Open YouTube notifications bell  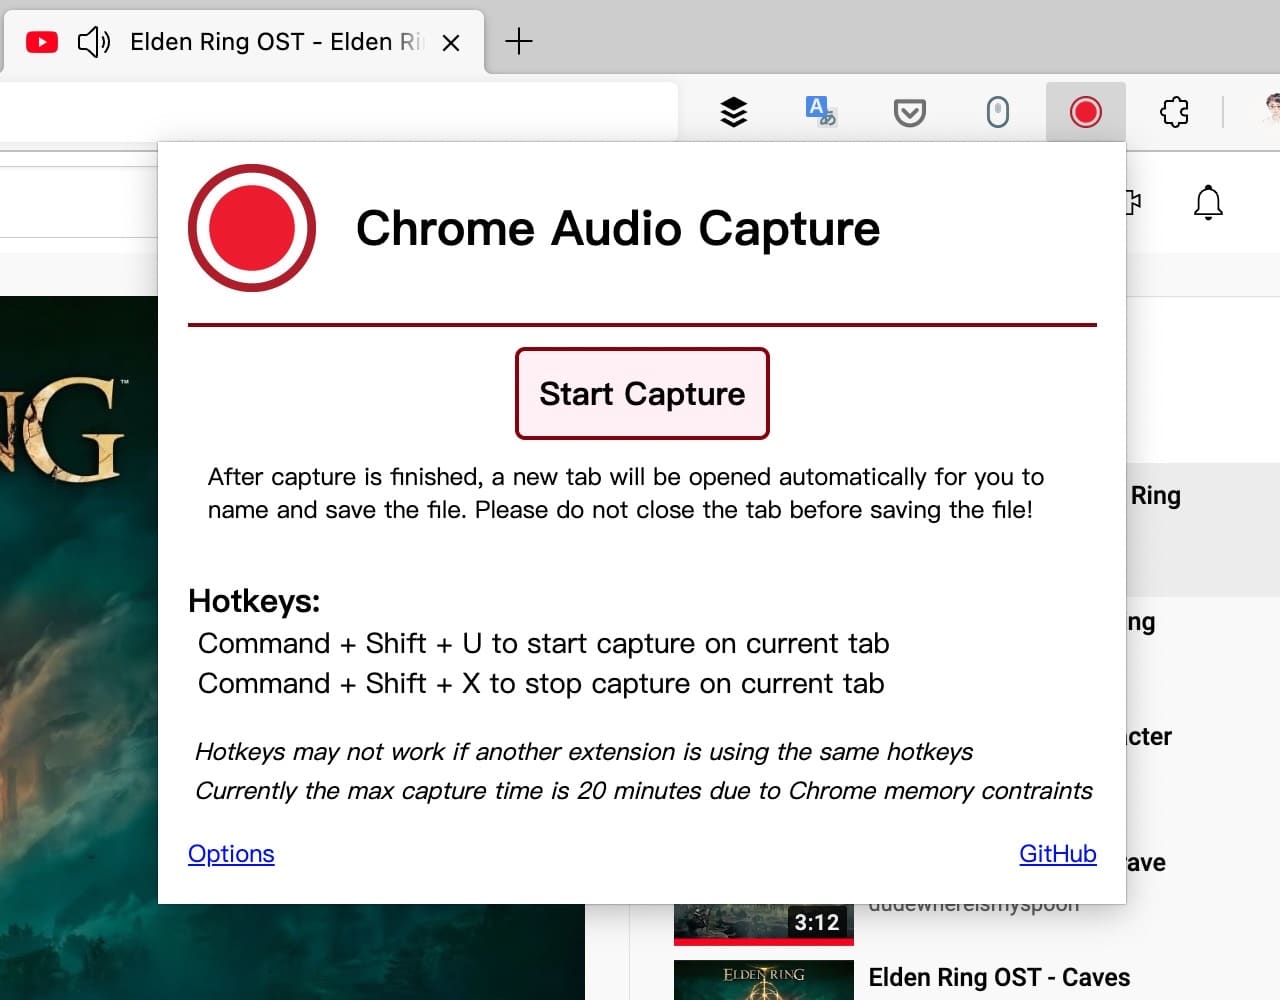pyautogui.click(x=1208, y=201)
